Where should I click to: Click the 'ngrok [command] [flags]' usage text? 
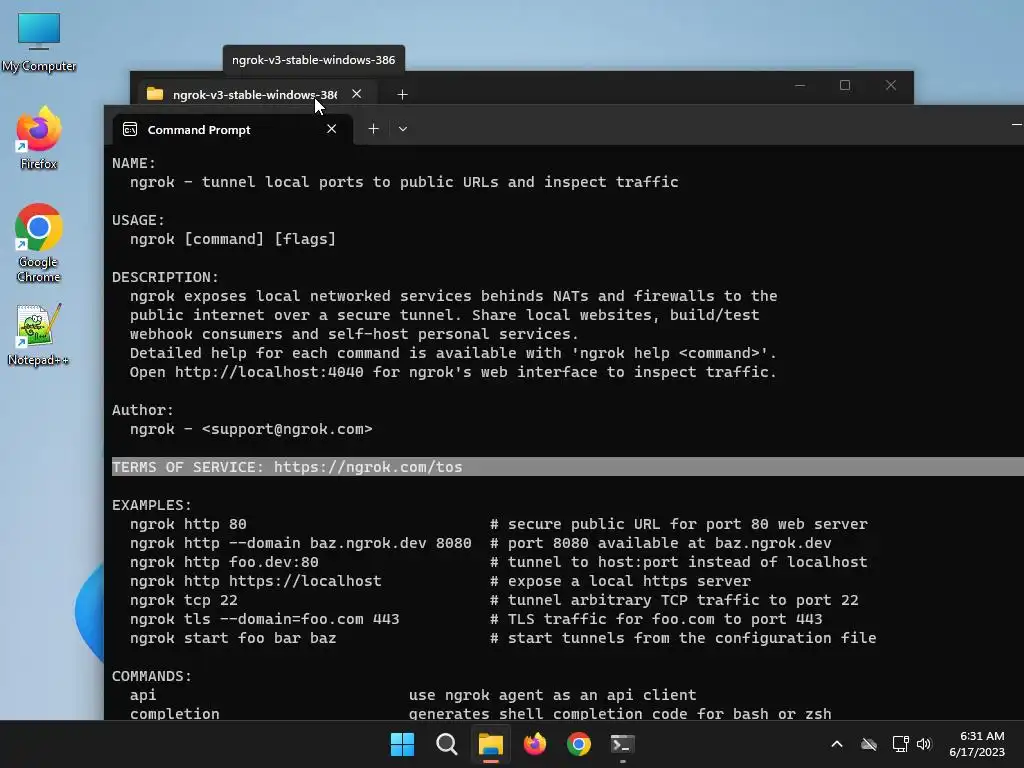click(233, 239)
